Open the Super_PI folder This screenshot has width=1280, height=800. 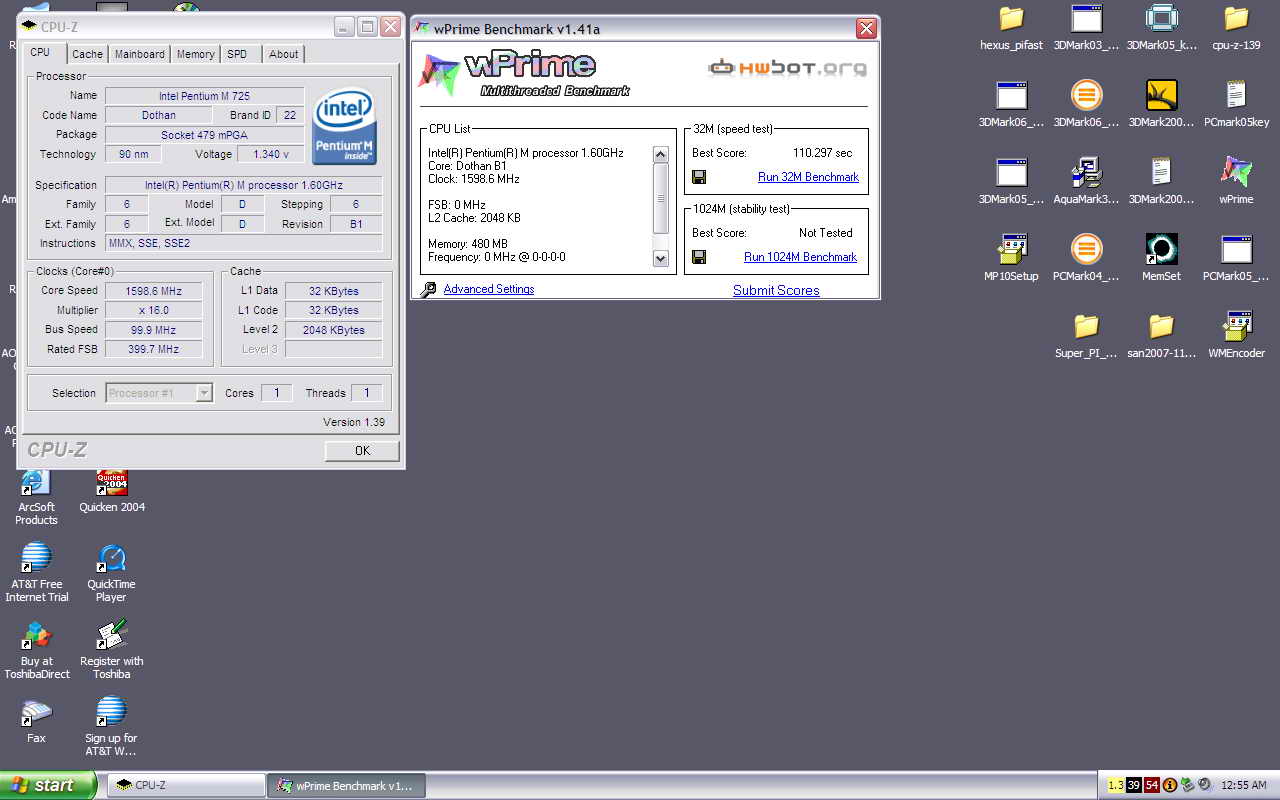(1086, 335)
